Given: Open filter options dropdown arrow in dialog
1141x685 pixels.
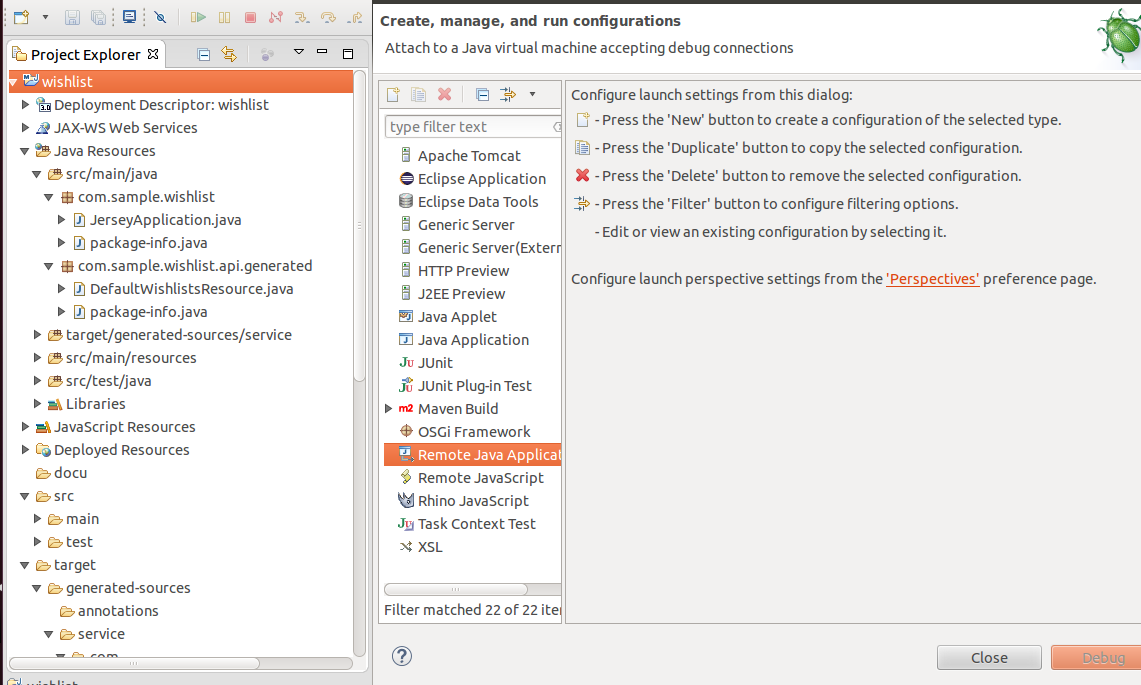Looking at the screenshot, I should [533, 94].
